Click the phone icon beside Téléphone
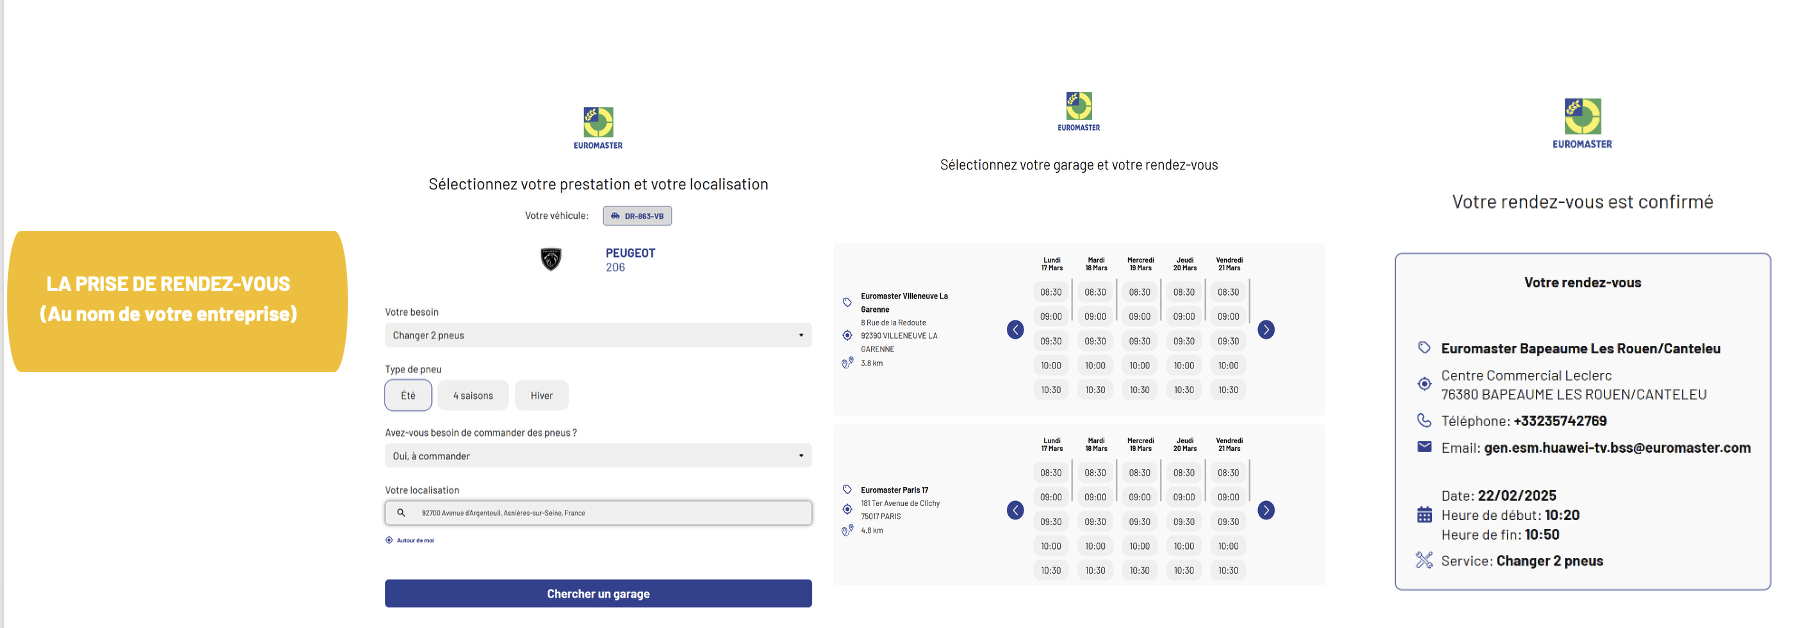This screenshot has width=1800, height=628. click(x=1424, y=420)
